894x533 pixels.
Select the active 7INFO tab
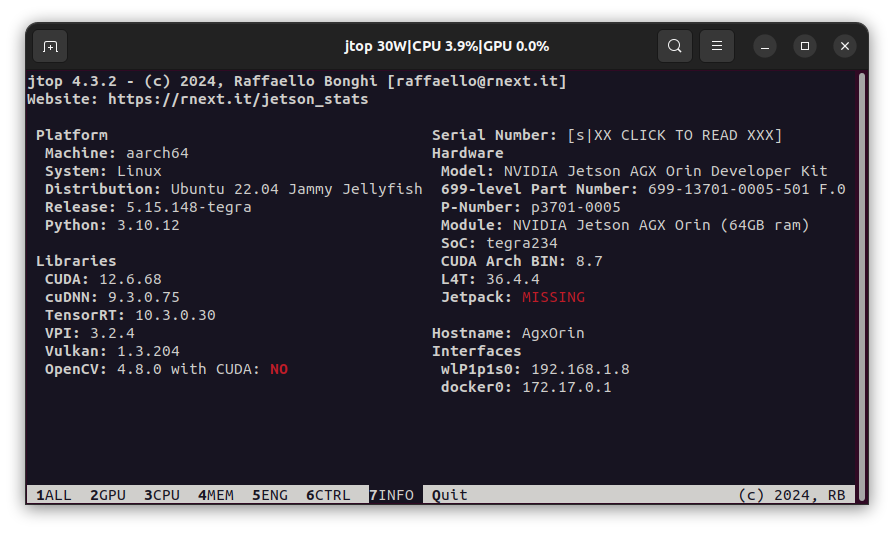391,495
